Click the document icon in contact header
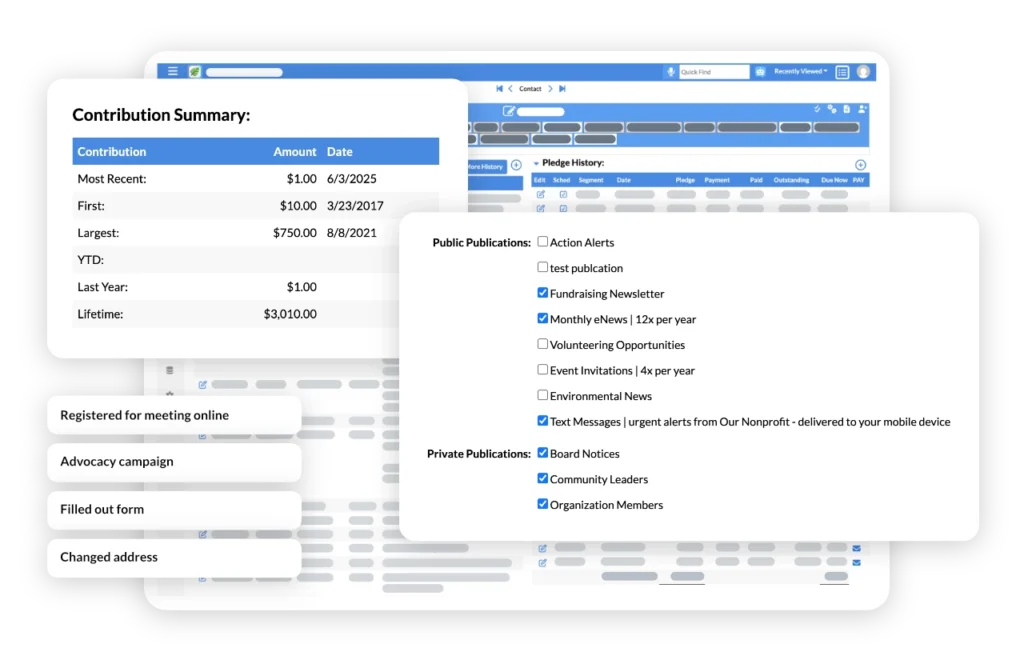This screenshot has width=1024, height=664. point(847,109)
